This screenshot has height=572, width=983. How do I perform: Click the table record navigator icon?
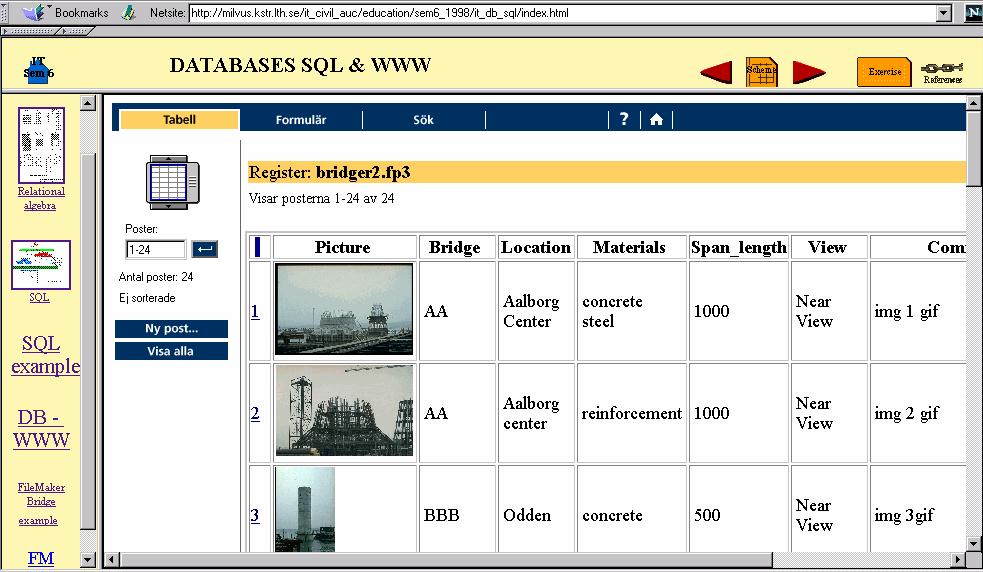[x=173, y=182]
